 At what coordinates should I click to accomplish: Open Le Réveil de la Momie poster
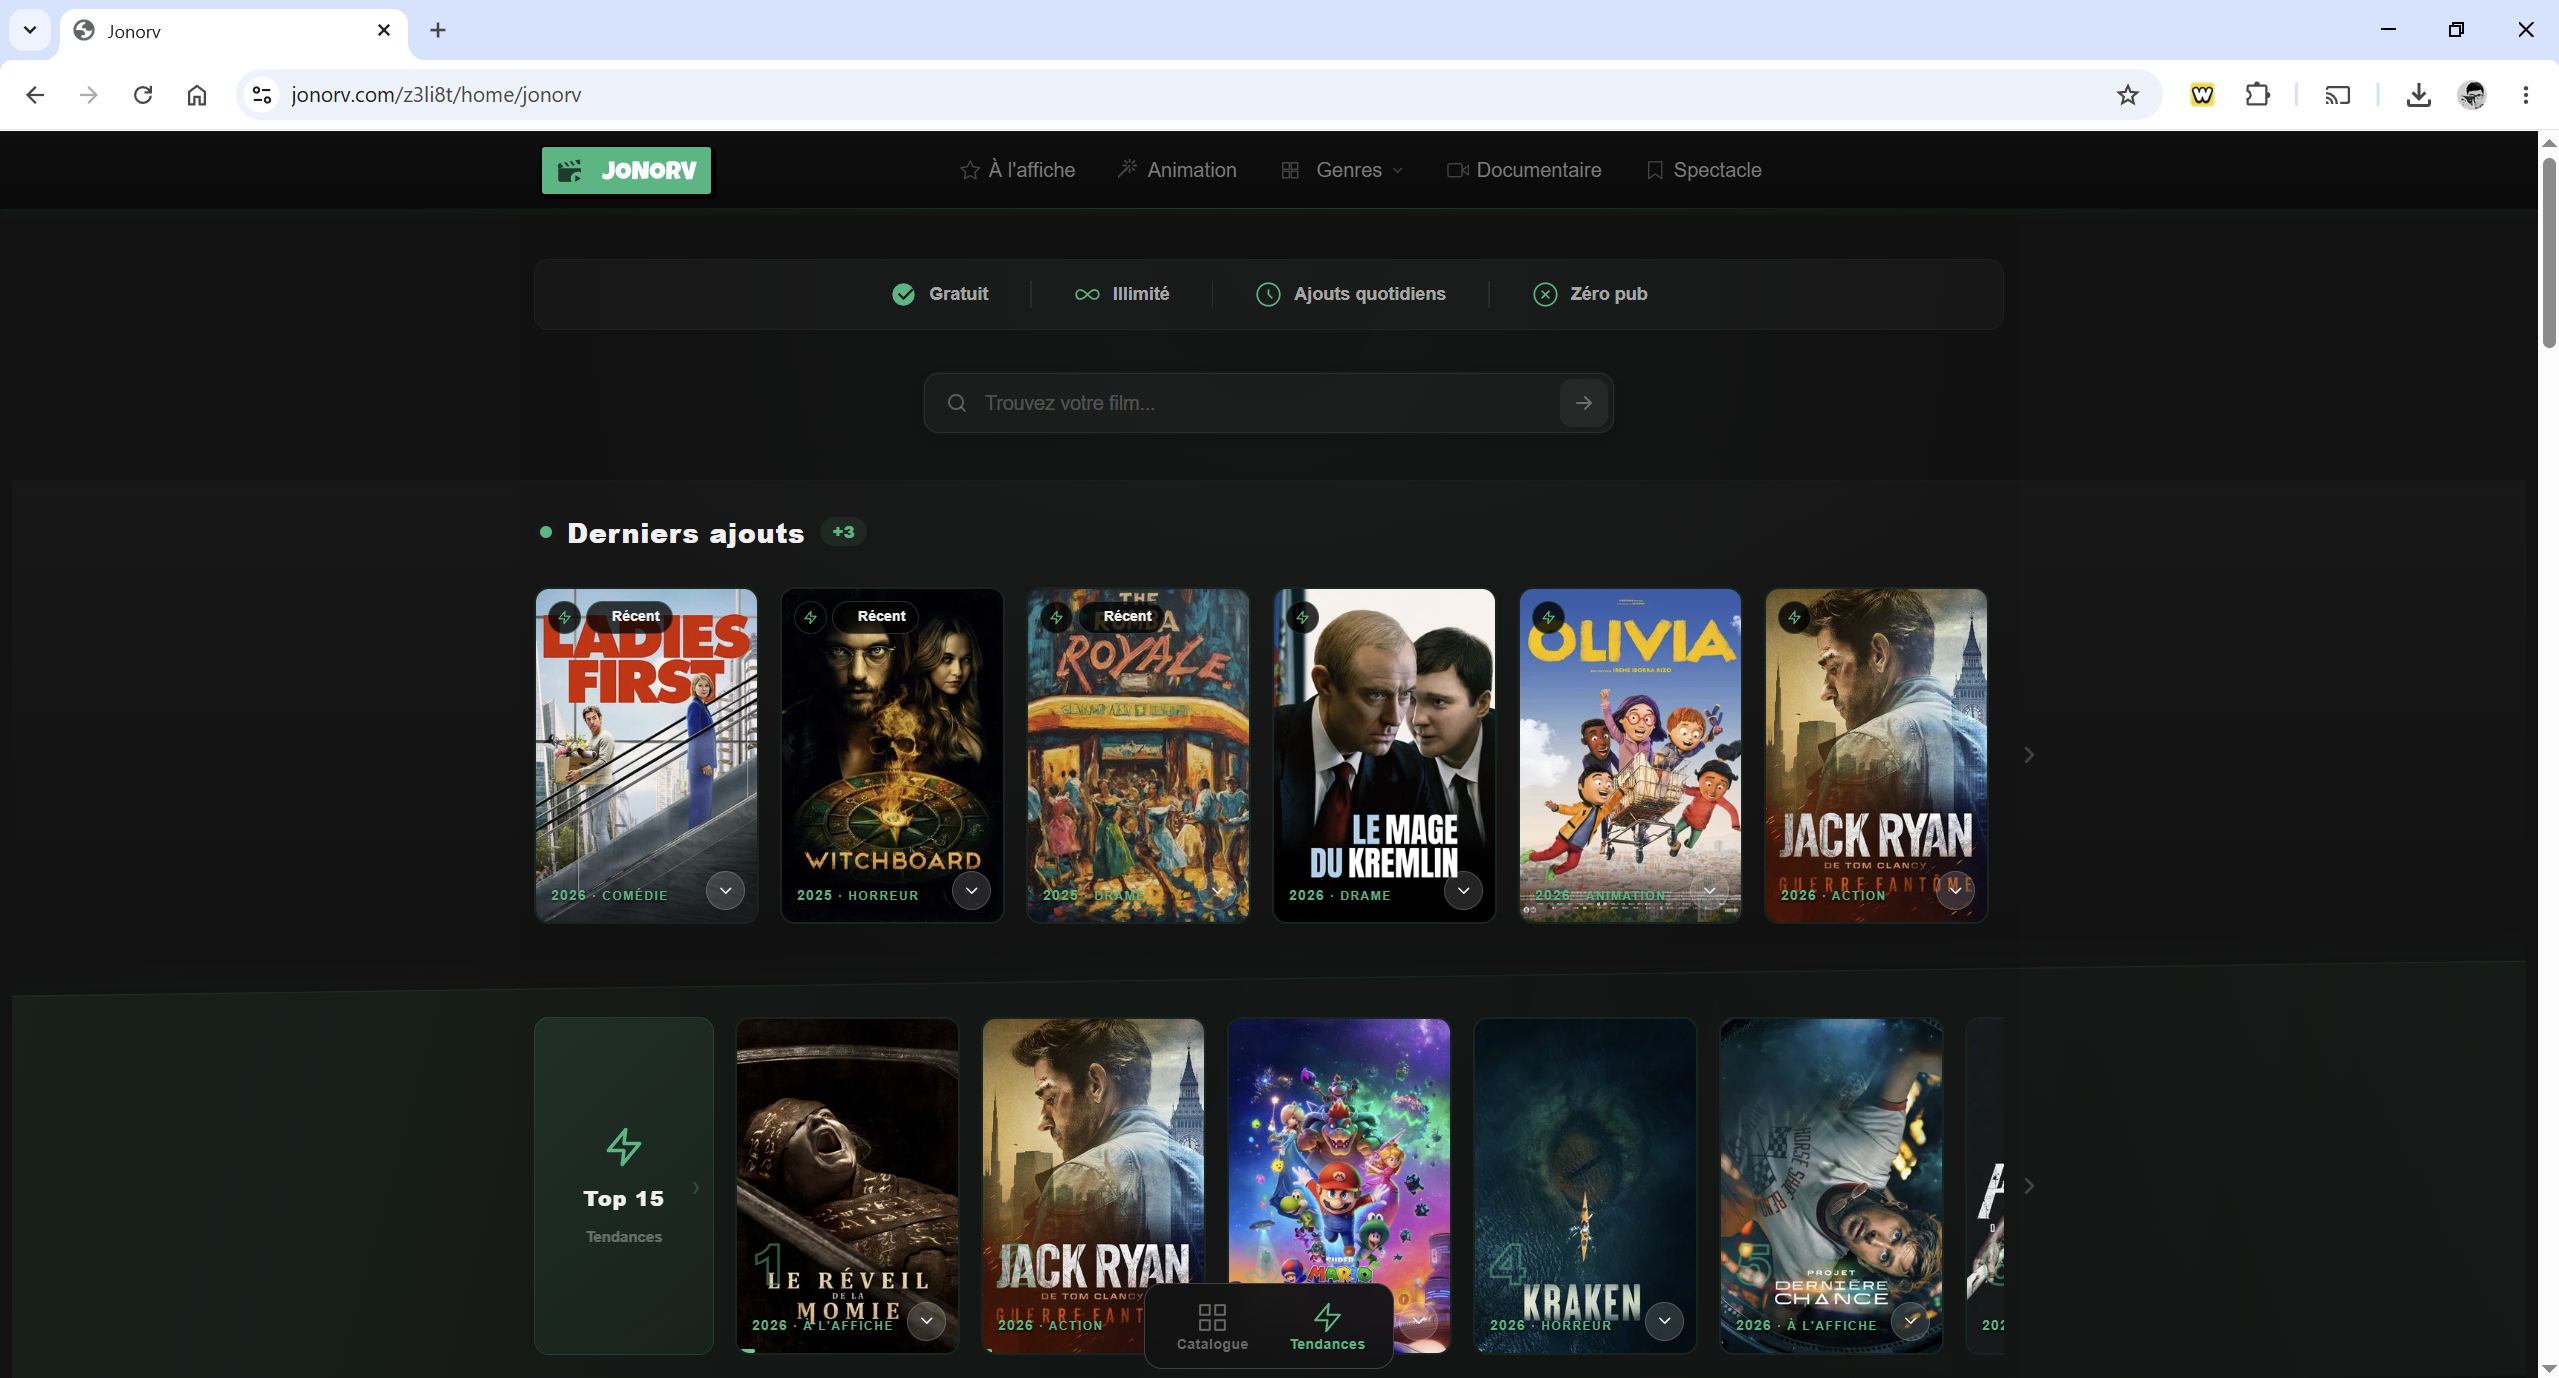point(847,1186)
